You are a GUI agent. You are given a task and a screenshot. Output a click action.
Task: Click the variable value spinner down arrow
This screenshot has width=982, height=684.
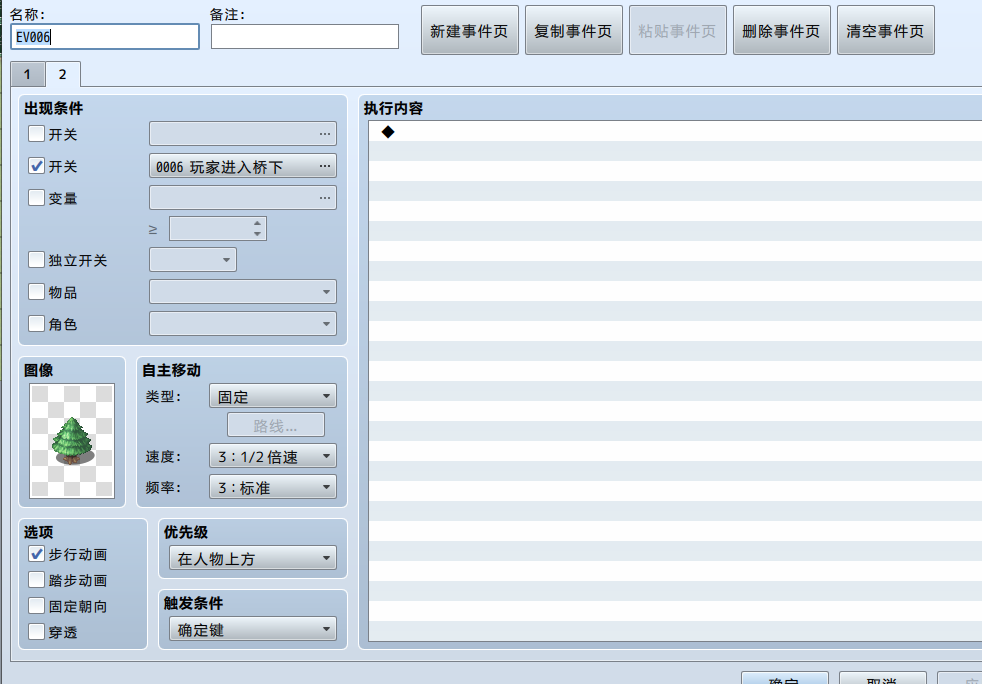pos(257,234)
